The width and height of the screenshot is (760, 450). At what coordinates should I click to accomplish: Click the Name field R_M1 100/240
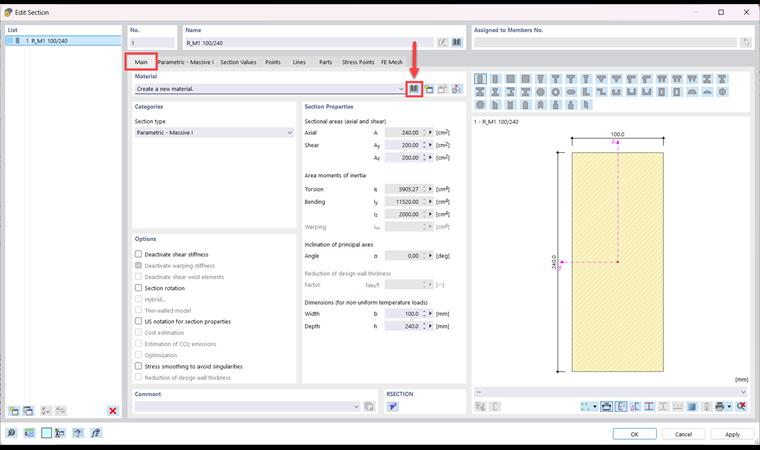coord(309,43)
